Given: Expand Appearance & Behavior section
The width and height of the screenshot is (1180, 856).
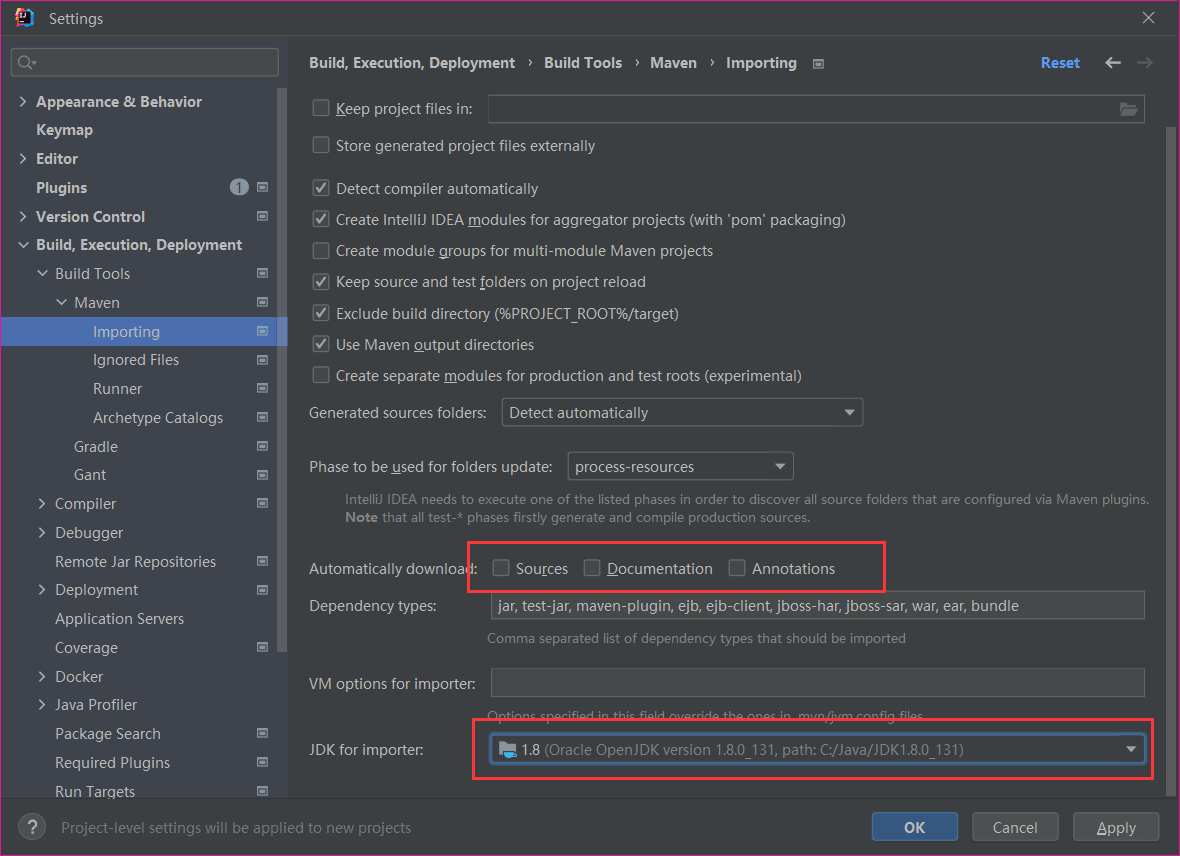Looking at the screenshot, I should [x=23, y=102].
